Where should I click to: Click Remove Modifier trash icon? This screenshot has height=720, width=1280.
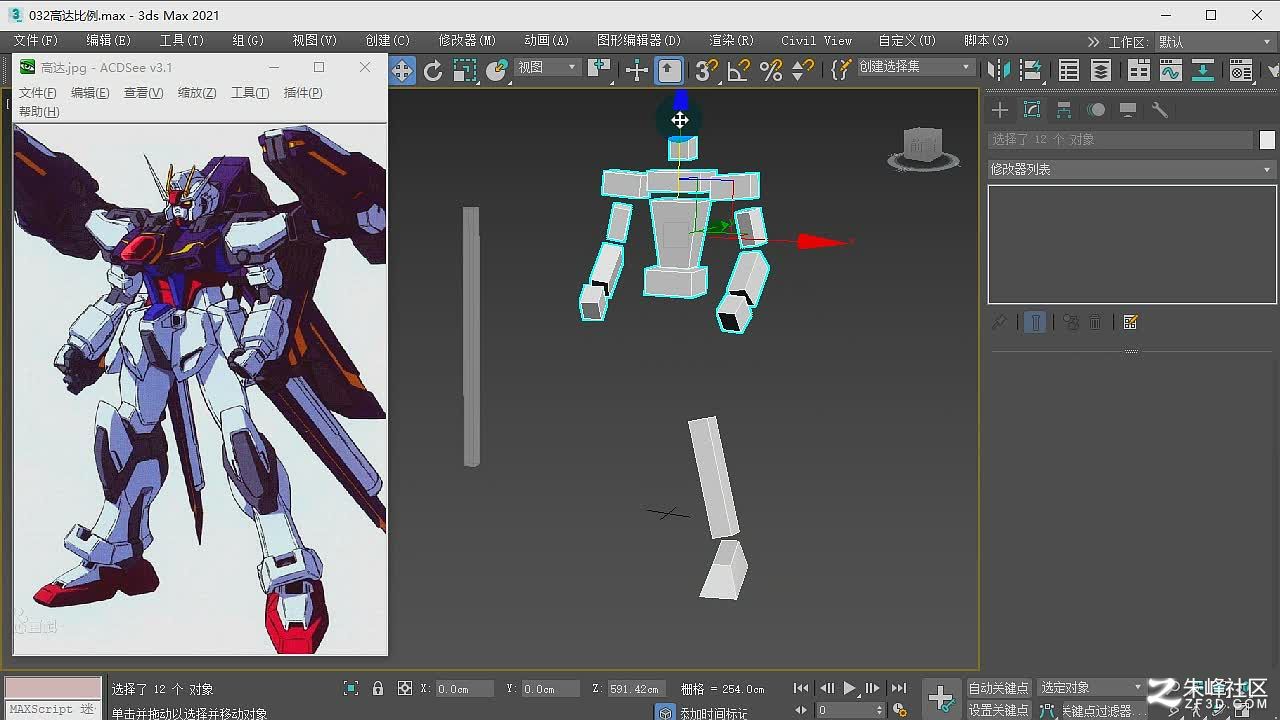[1095, 322]
